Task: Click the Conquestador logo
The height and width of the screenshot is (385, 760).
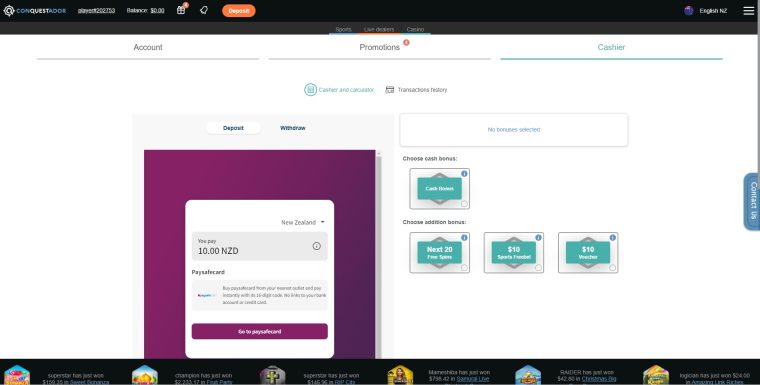Action: click(x=34, y=11)
